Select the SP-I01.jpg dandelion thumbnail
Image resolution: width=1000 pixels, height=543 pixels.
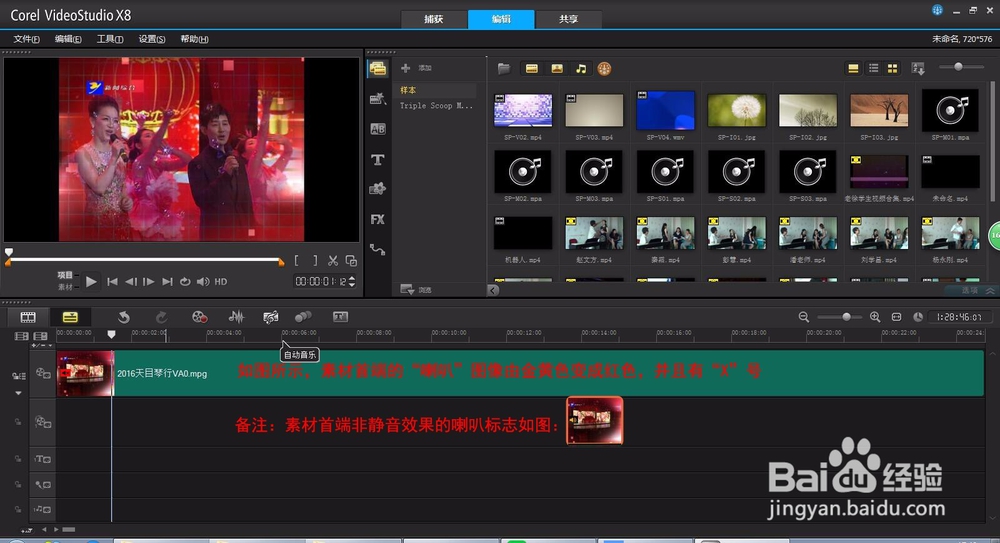[x=737, y=110]
